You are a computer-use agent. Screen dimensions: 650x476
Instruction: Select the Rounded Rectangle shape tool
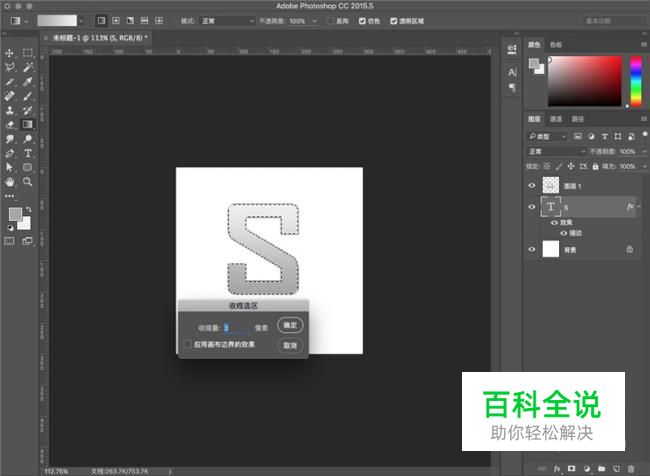[28, 168]
